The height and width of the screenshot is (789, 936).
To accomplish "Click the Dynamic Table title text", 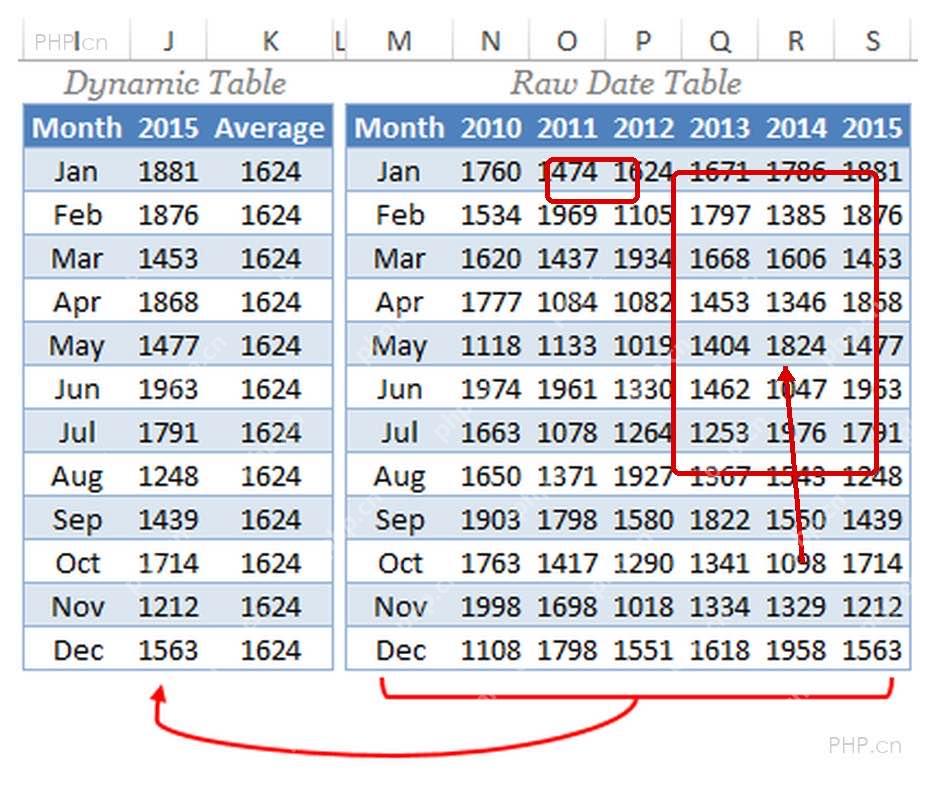I will [x=175, y=83].
